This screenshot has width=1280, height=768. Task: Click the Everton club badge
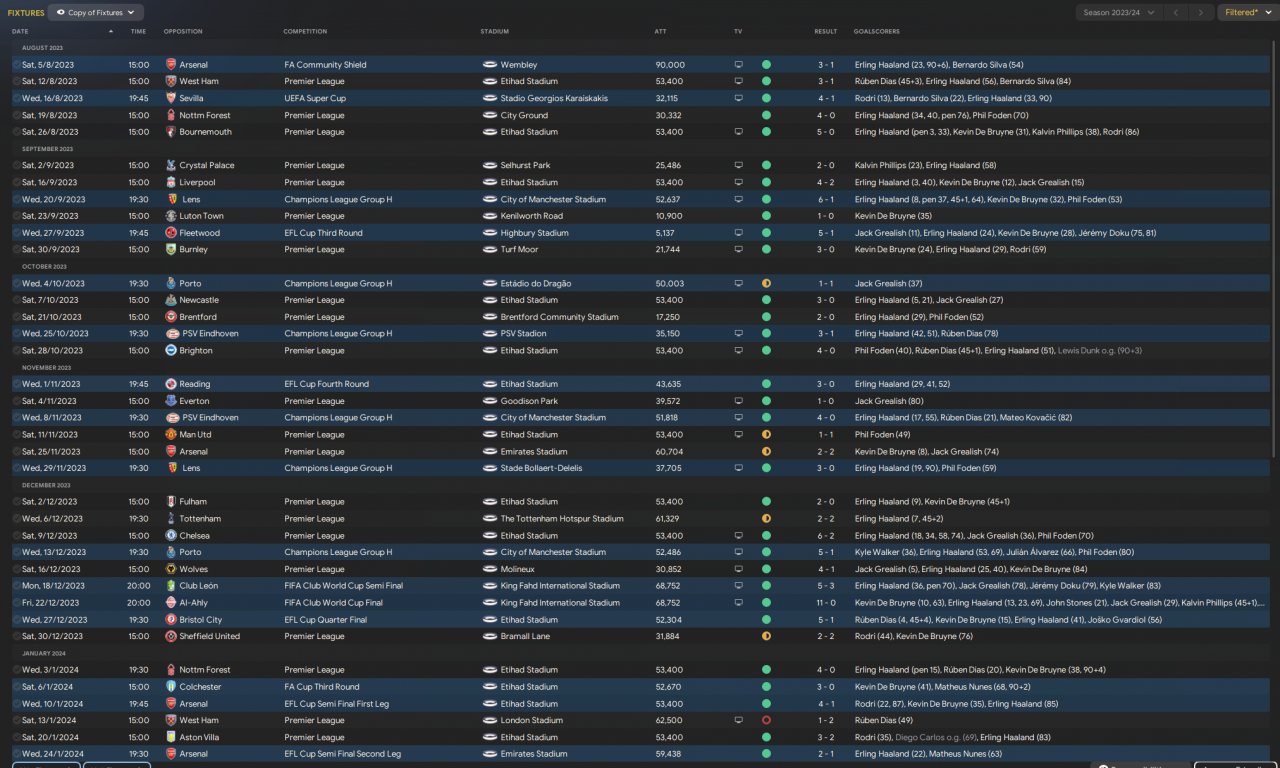(171, 401)
